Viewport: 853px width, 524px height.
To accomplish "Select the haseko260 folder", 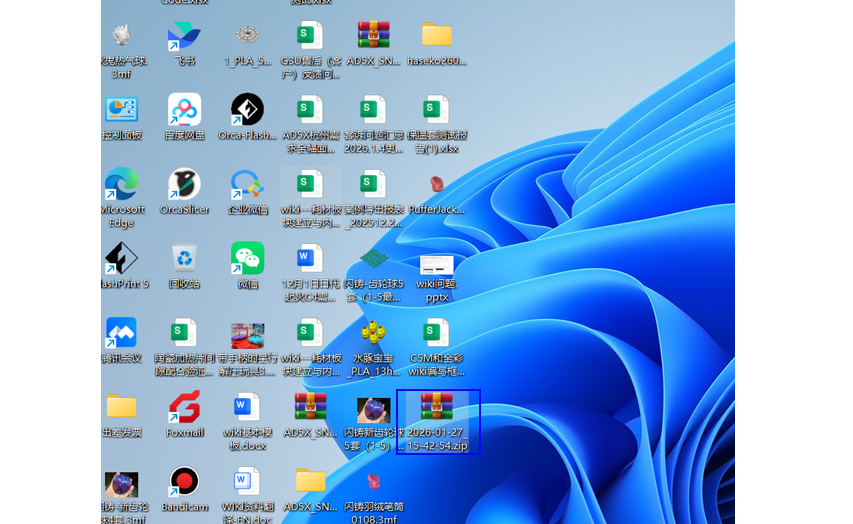I will [437, 36].
